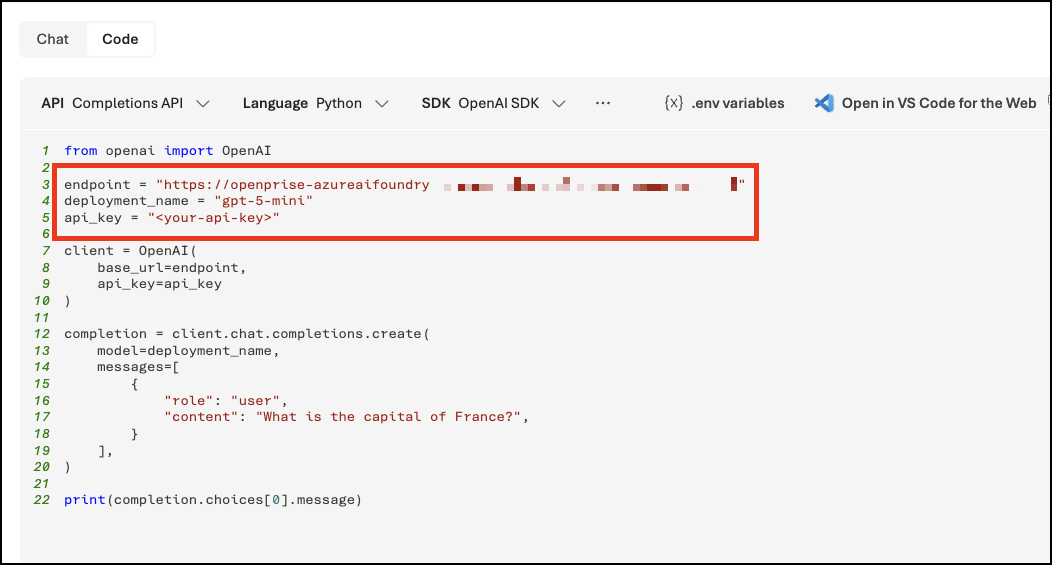
Task: Click the "What is the capital of France?" string
Action: coord(388,417)
